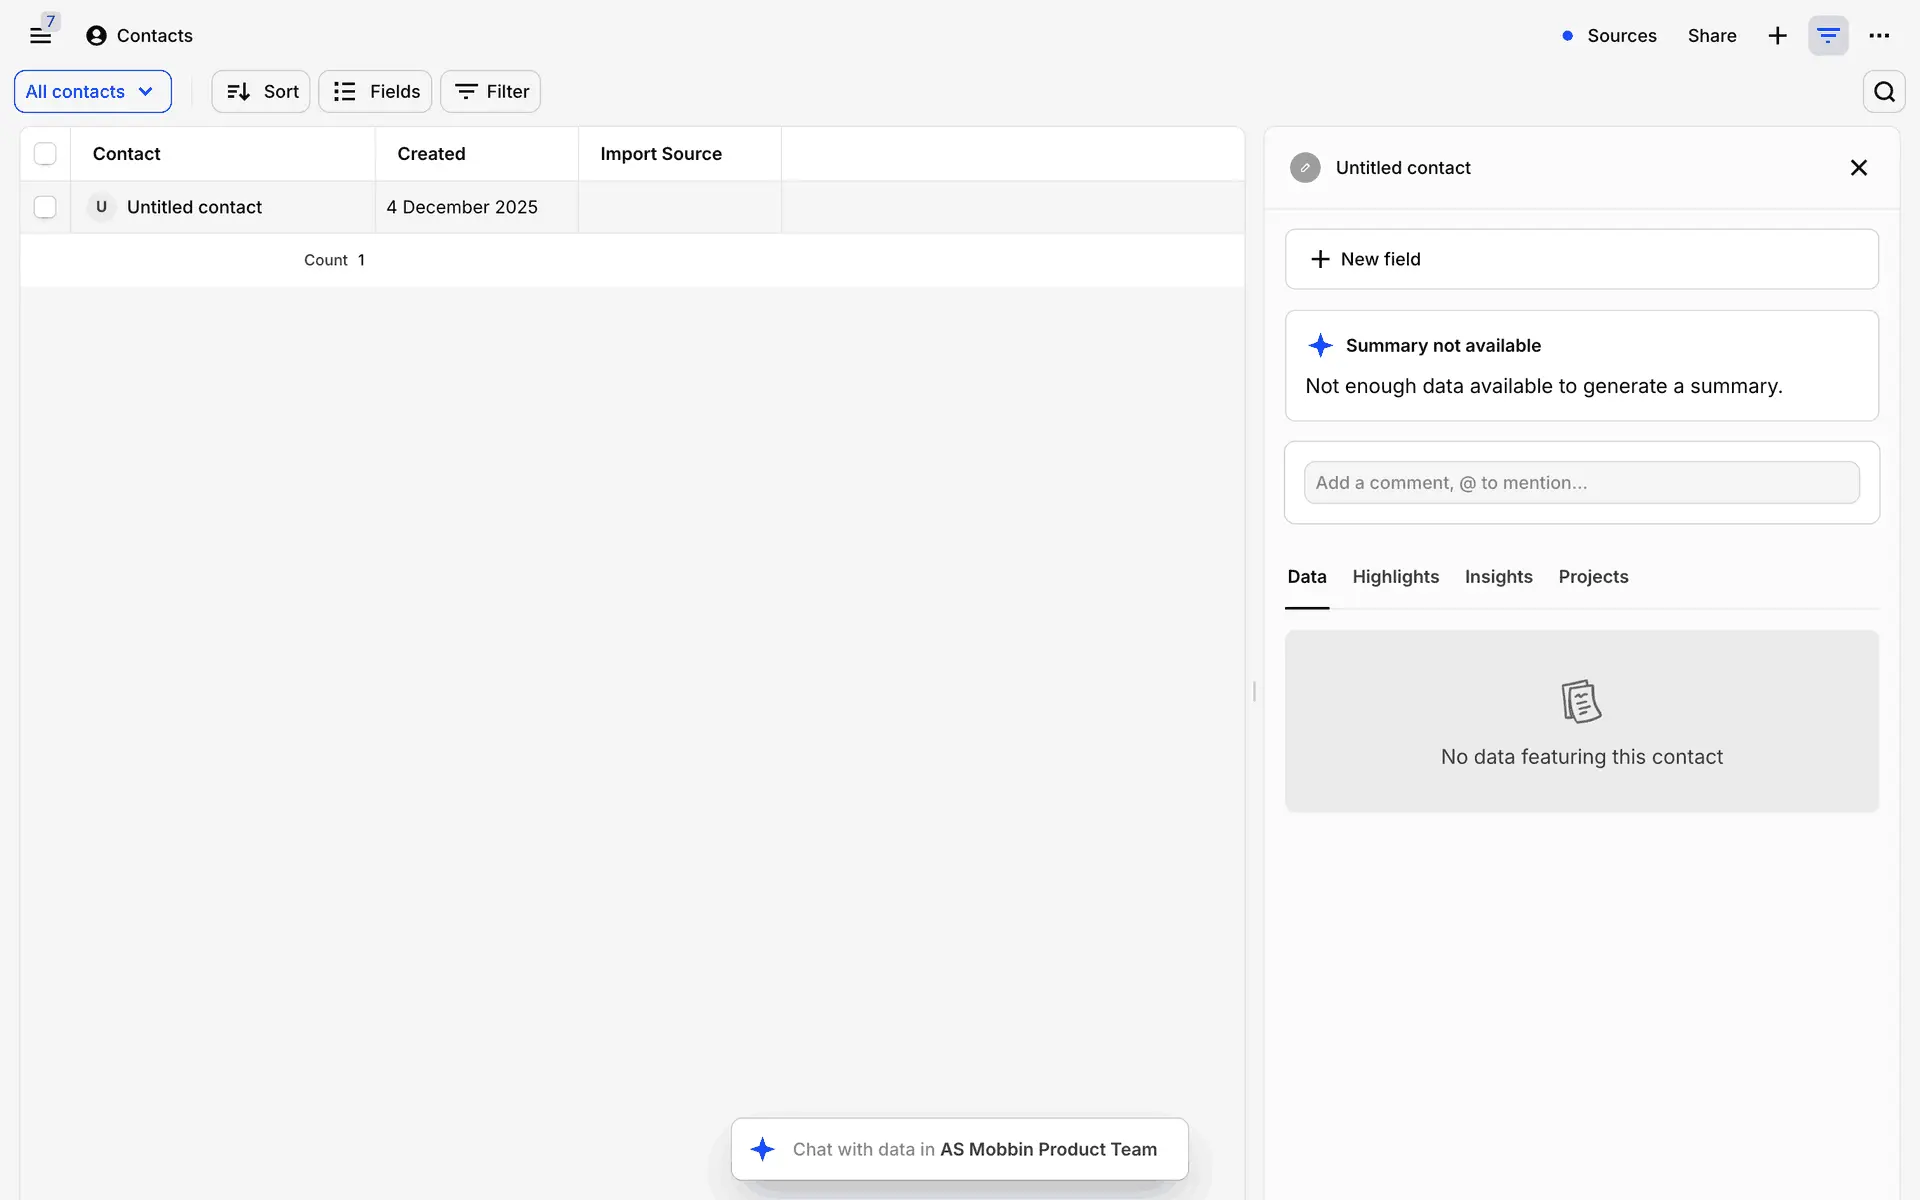
Task: Open the Fields selector
Action: tap(375, 92)
